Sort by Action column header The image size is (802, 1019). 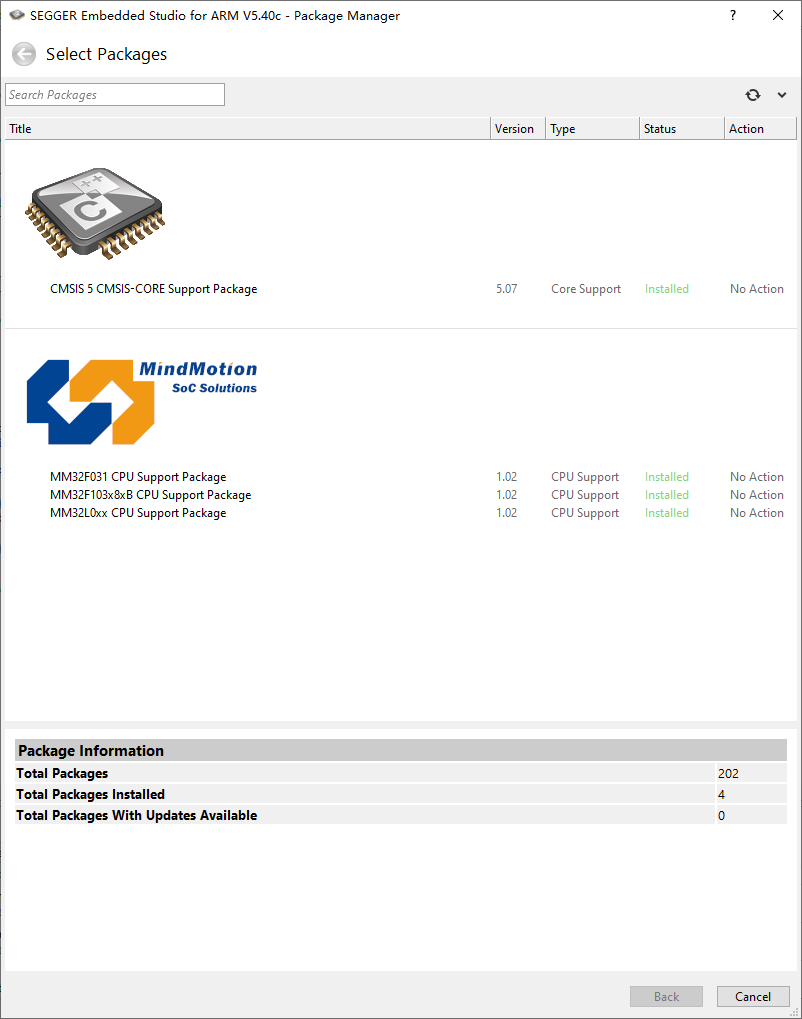760,129
